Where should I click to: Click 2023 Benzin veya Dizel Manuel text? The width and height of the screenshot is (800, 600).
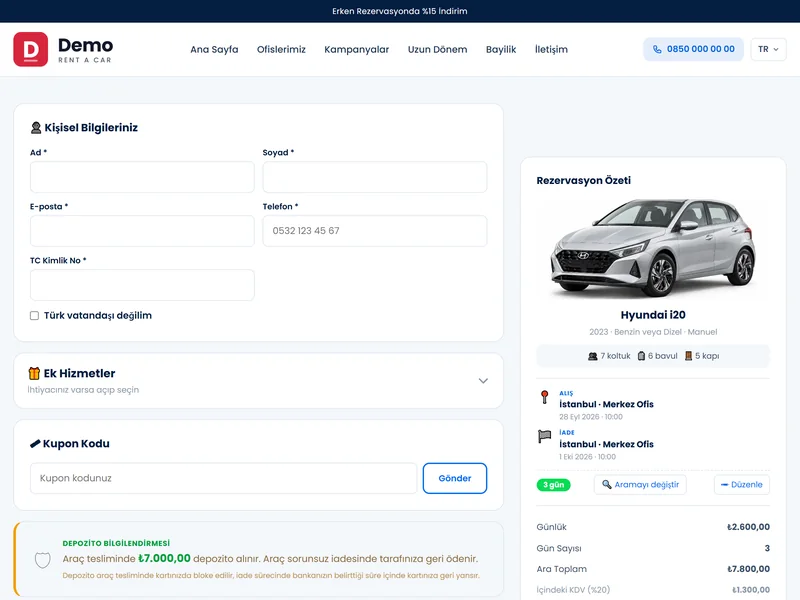click(653, 332)
